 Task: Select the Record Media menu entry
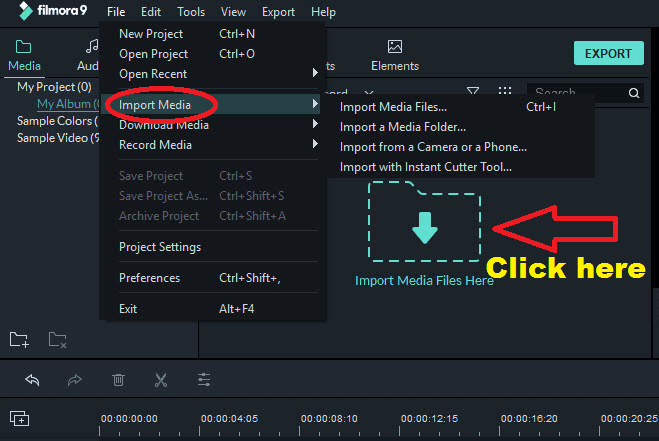tap(211, 145)
